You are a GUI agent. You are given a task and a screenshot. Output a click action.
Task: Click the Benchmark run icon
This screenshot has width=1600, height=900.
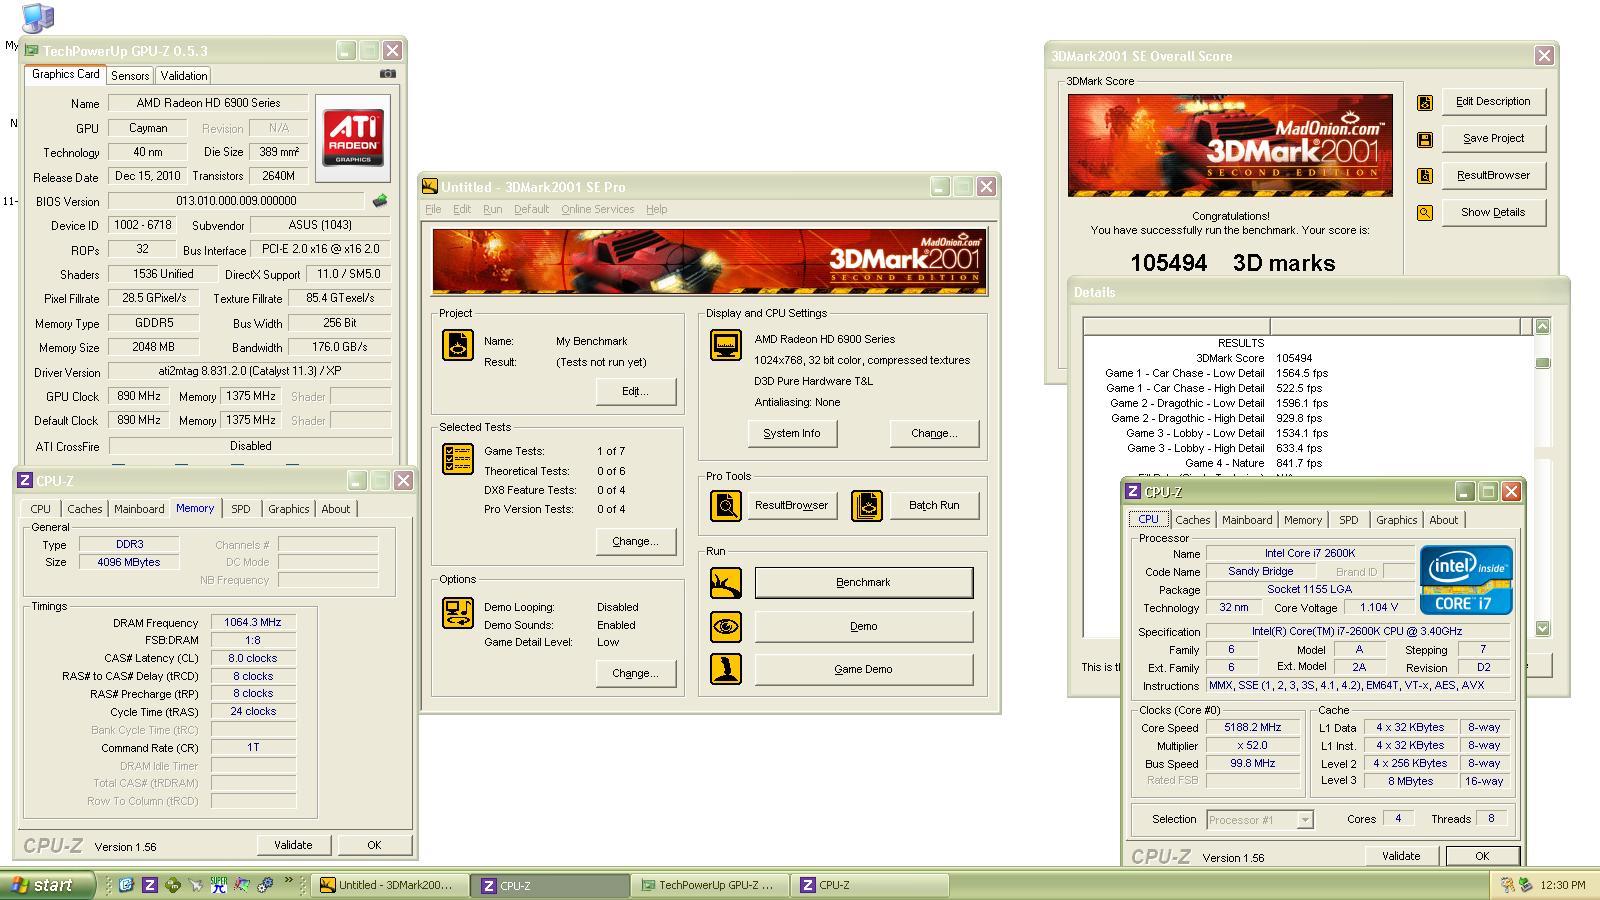click(x=726, y=583)
